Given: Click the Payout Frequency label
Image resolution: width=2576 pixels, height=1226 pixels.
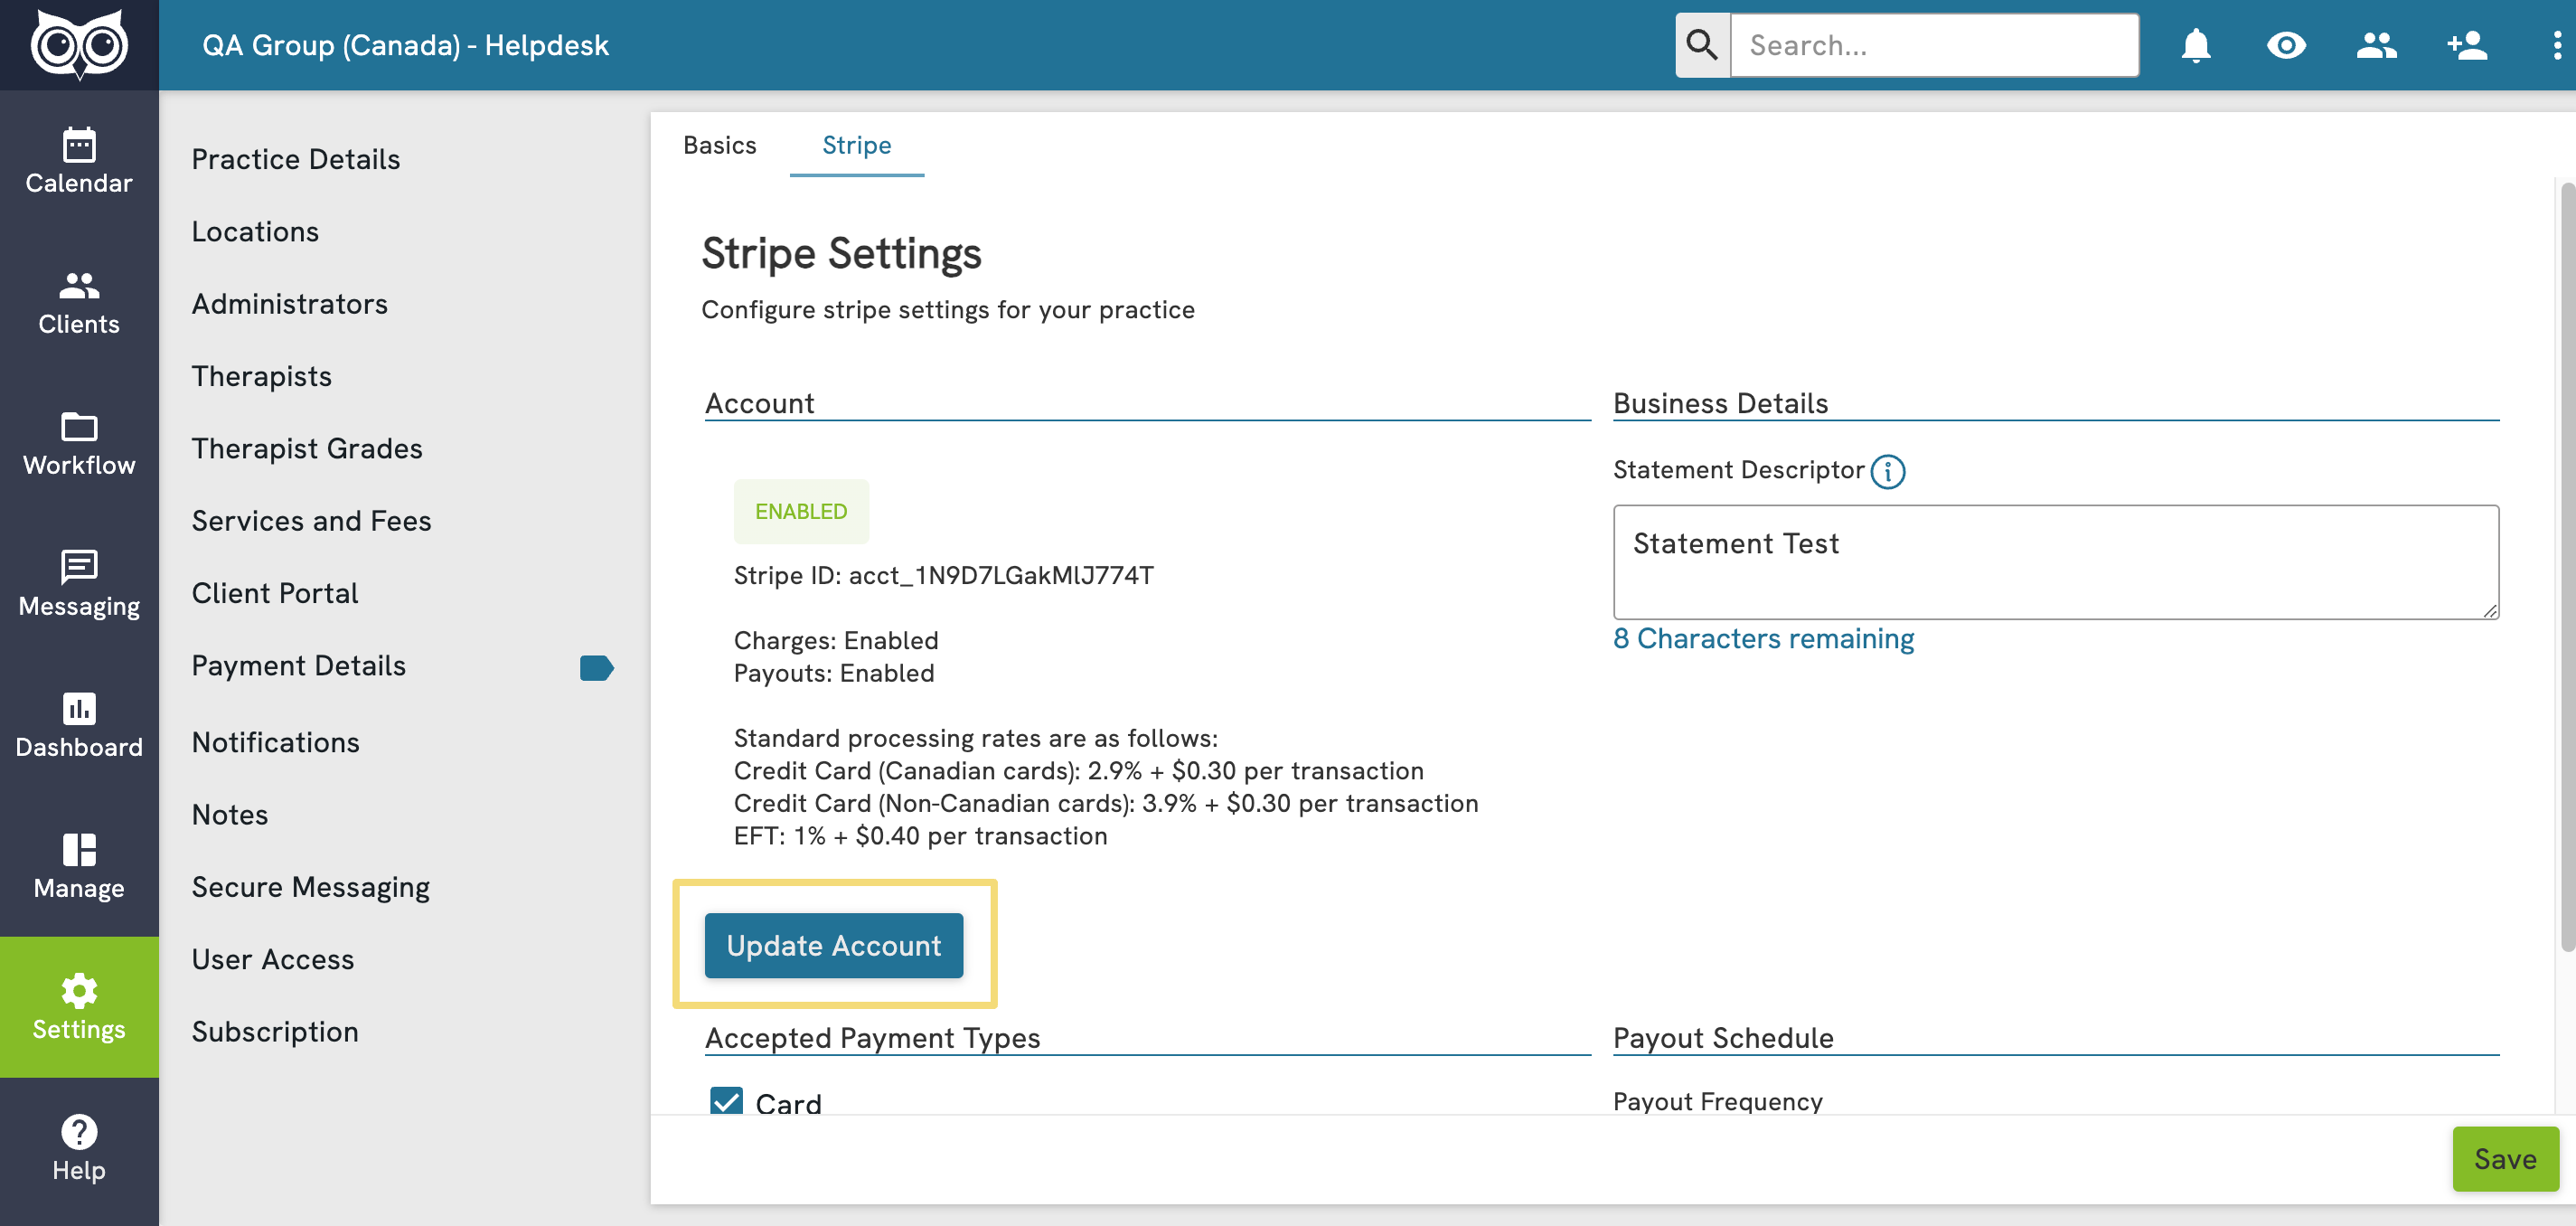Looking at the screenshot, I should [x=1717, y=1101].
